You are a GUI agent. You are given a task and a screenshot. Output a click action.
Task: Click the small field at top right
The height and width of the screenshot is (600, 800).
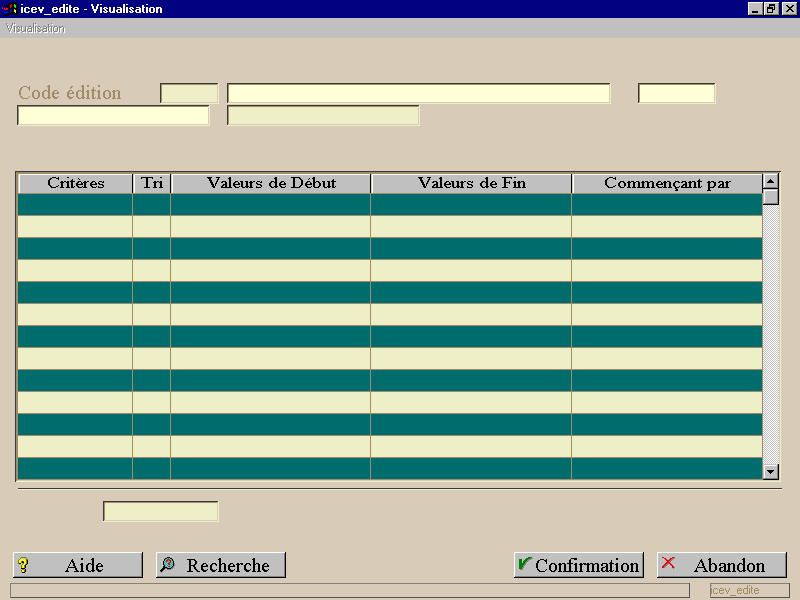tap(677, 93)
